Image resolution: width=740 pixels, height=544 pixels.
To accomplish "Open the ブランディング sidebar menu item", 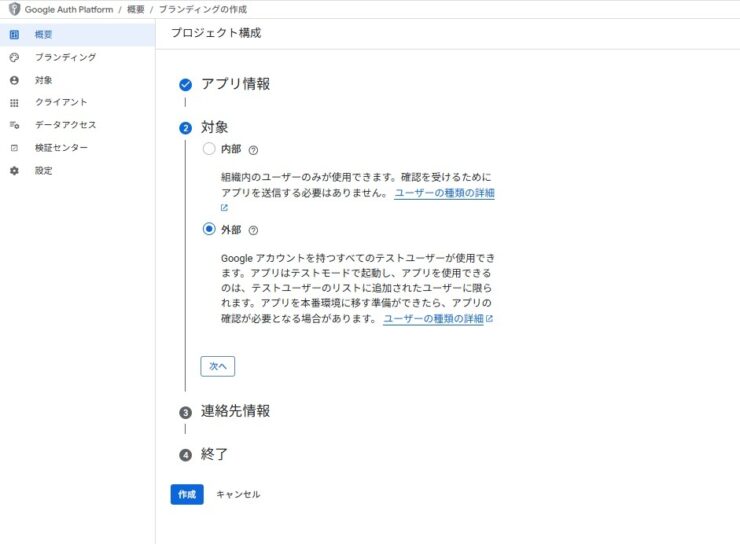I will [65, 58].
